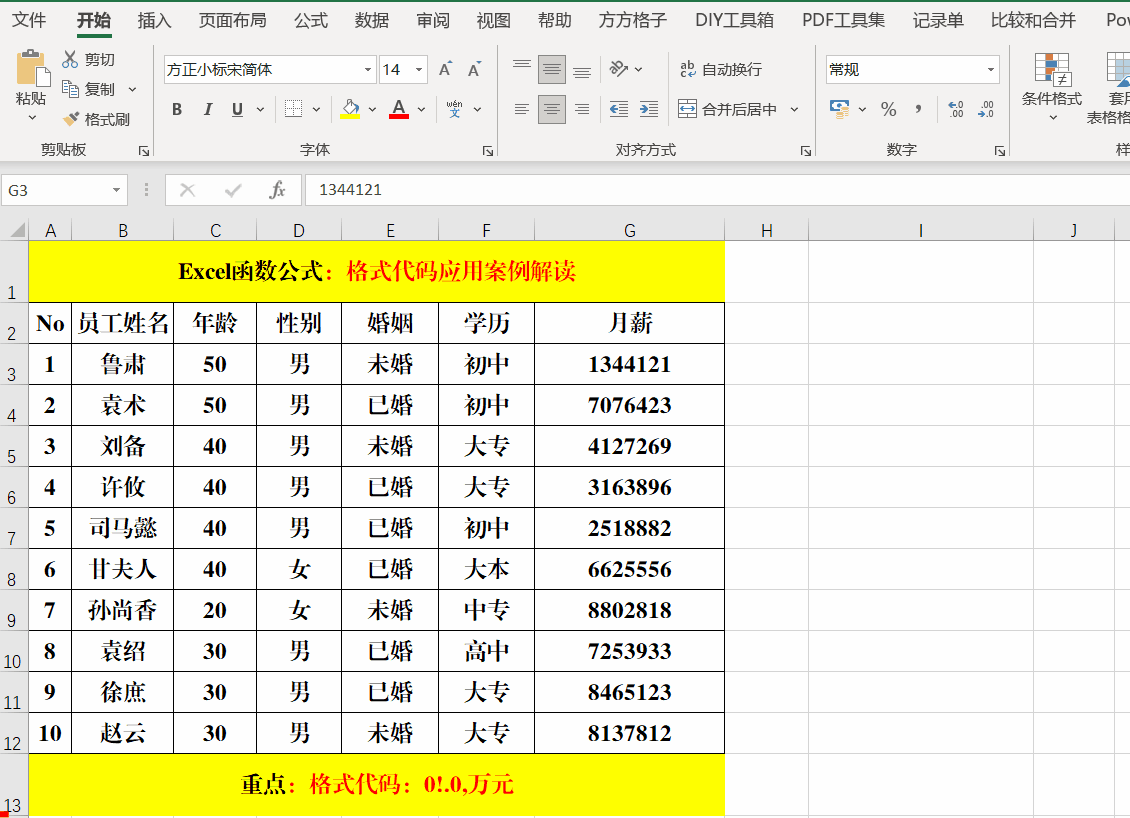
Task: Open the Merge & Center (合并后居中) dropdown arrow
Action: coord(795,109)
